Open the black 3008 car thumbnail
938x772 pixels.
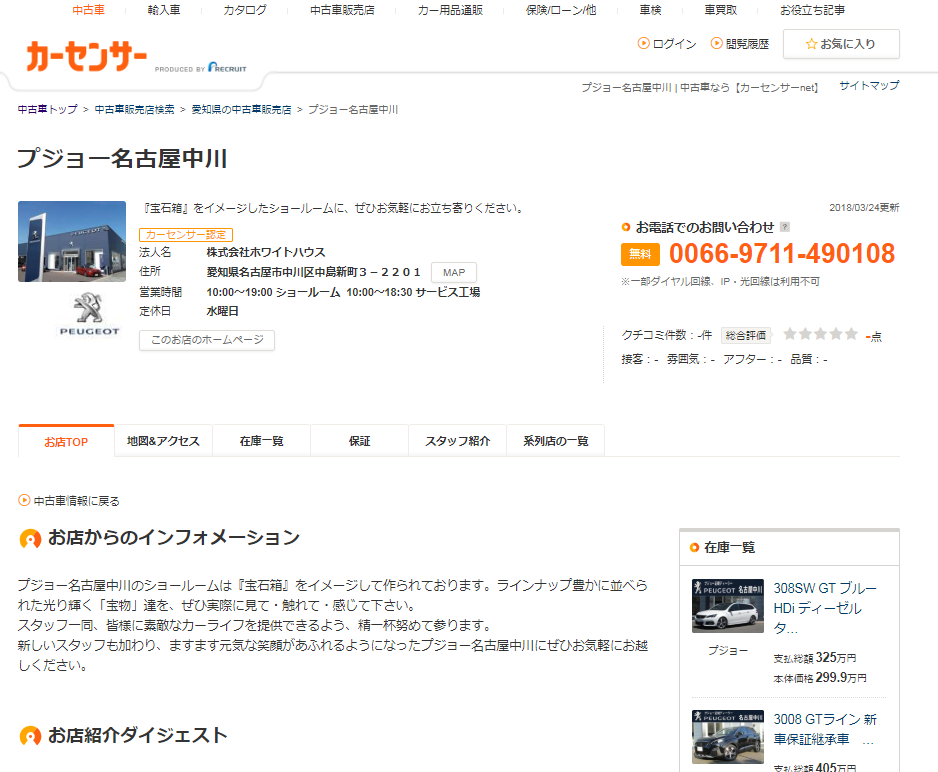(x=728, y=737)
